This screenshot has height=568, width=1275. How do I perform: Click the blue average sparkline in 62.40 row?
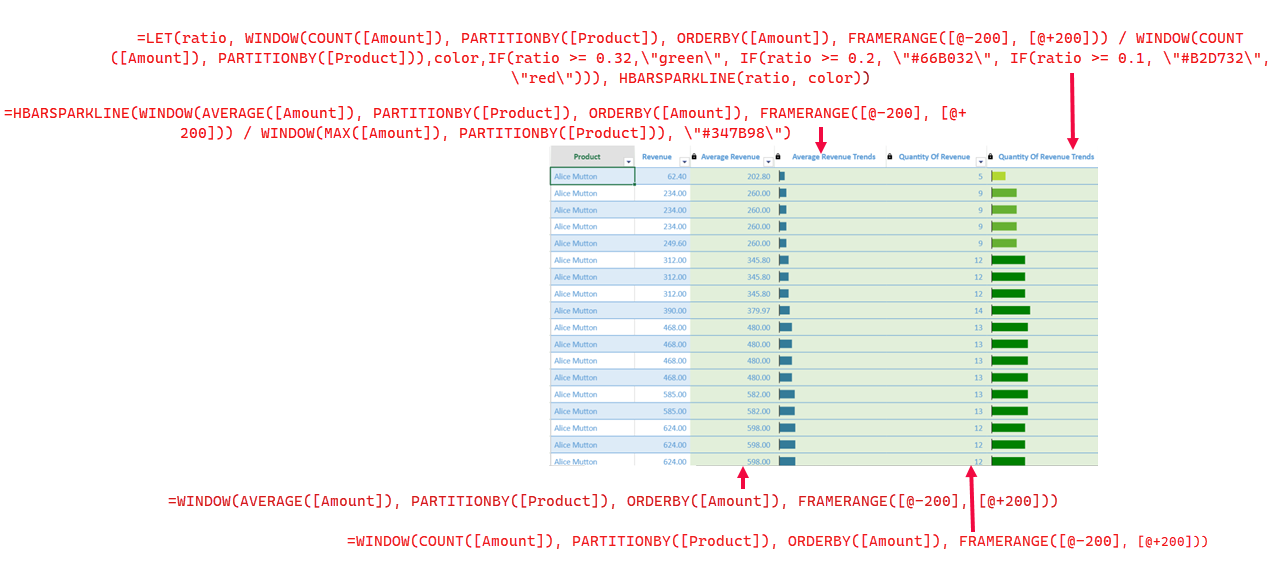(782, 176)
